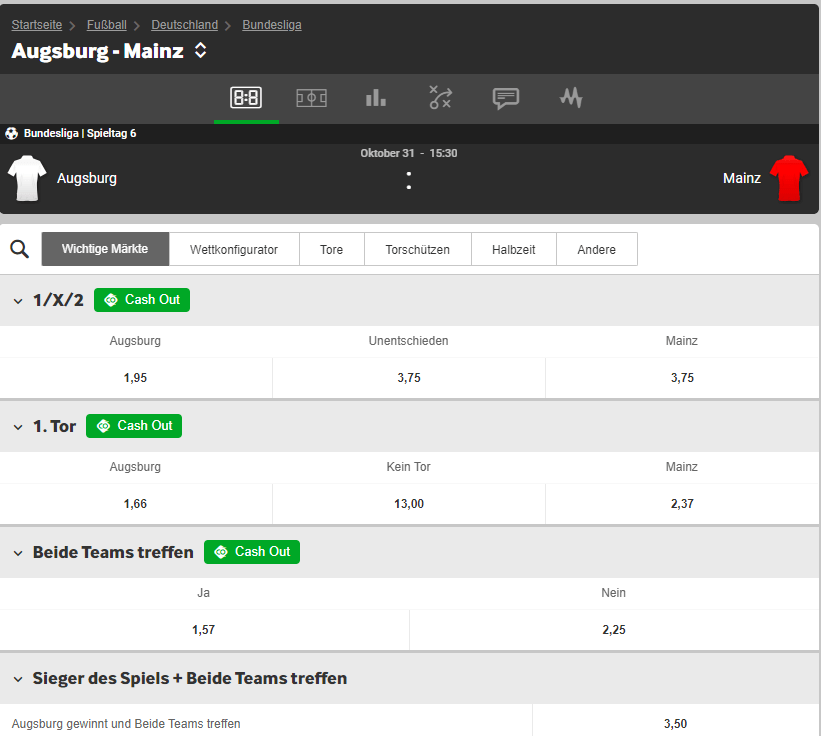Viewport: 821px width, 736px height.
Task: Open the match commentary speech bubble icon
Action: tap(506, 98)
